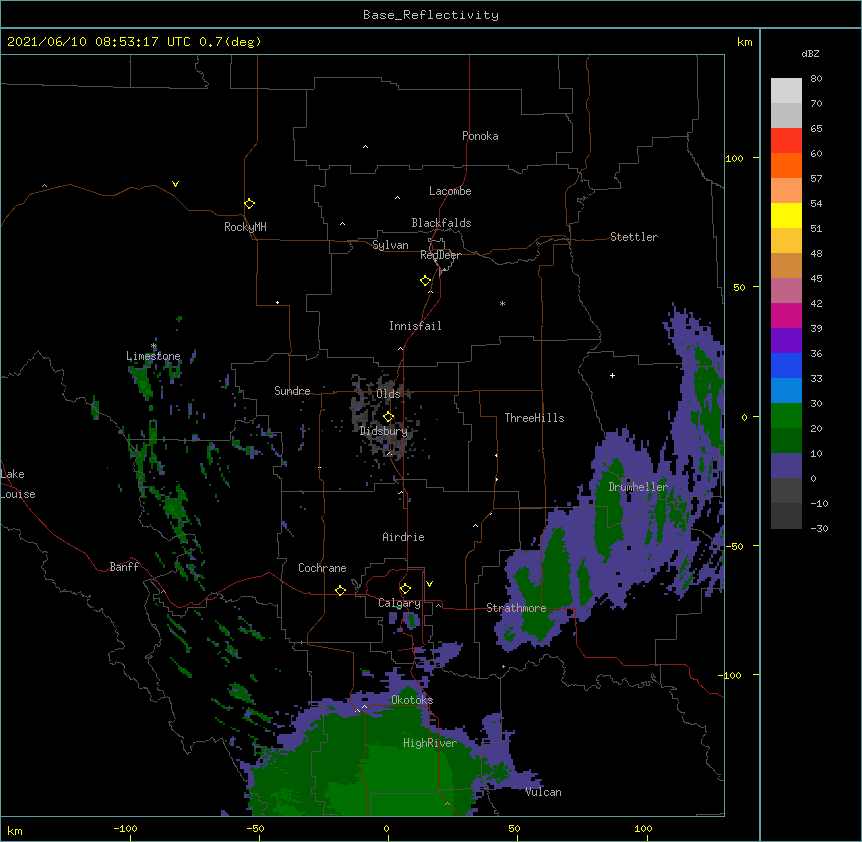
Task: Click the Calgary city label
Action: [x=399, y=603]
